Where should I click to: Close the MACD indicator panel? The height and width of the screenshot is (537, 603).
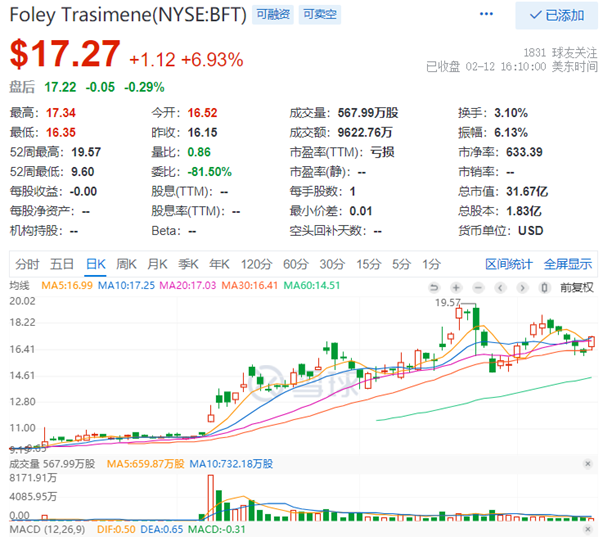[588, 530]
